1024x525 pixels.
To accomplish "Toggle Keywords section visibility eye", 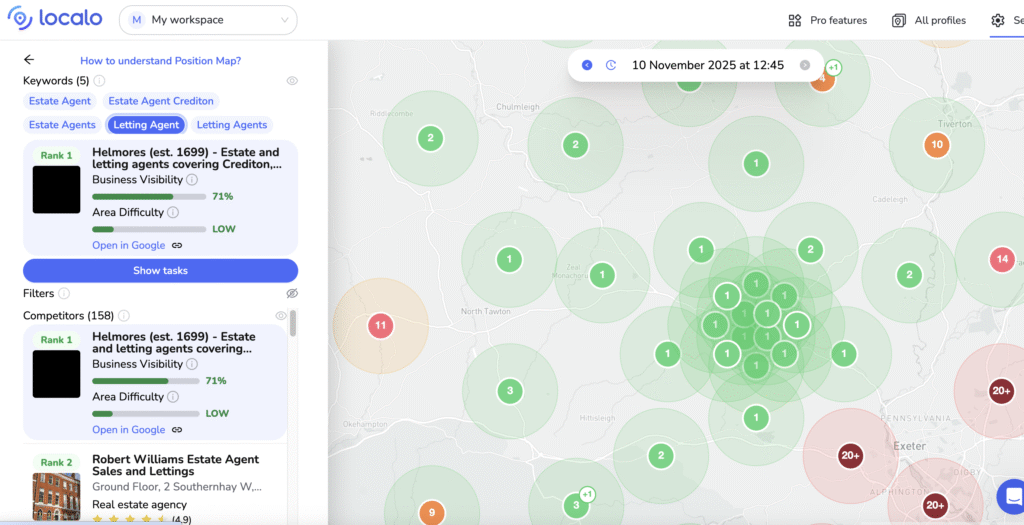I will [x=292, y=81].
